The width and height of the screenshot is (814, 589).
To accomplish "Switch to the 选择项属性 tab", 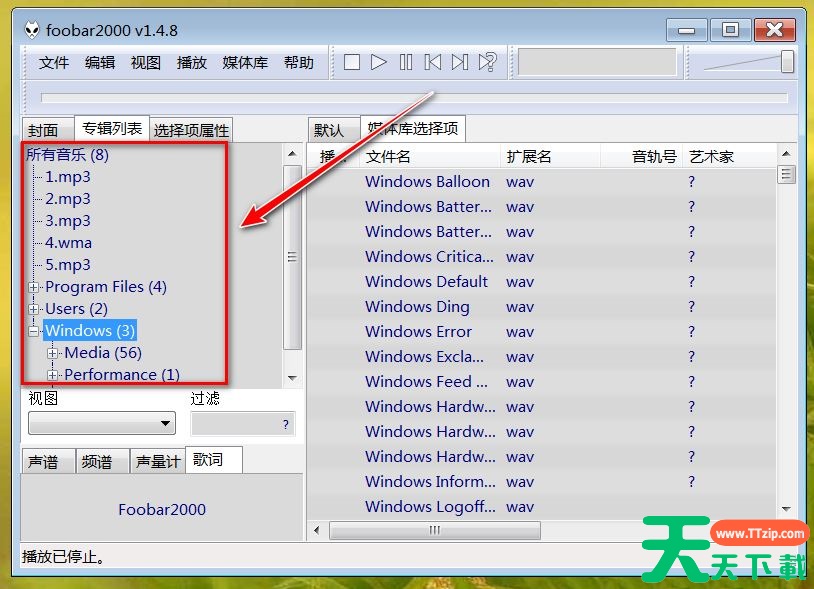I will pyautogui.click(x=191, y=130).
